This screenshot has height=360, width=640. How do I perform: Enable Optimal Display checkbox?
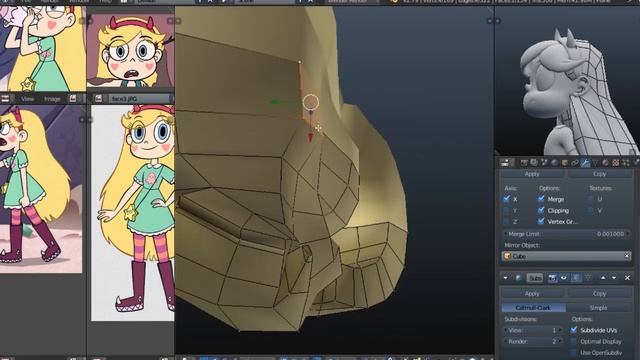tap(574, 341)
